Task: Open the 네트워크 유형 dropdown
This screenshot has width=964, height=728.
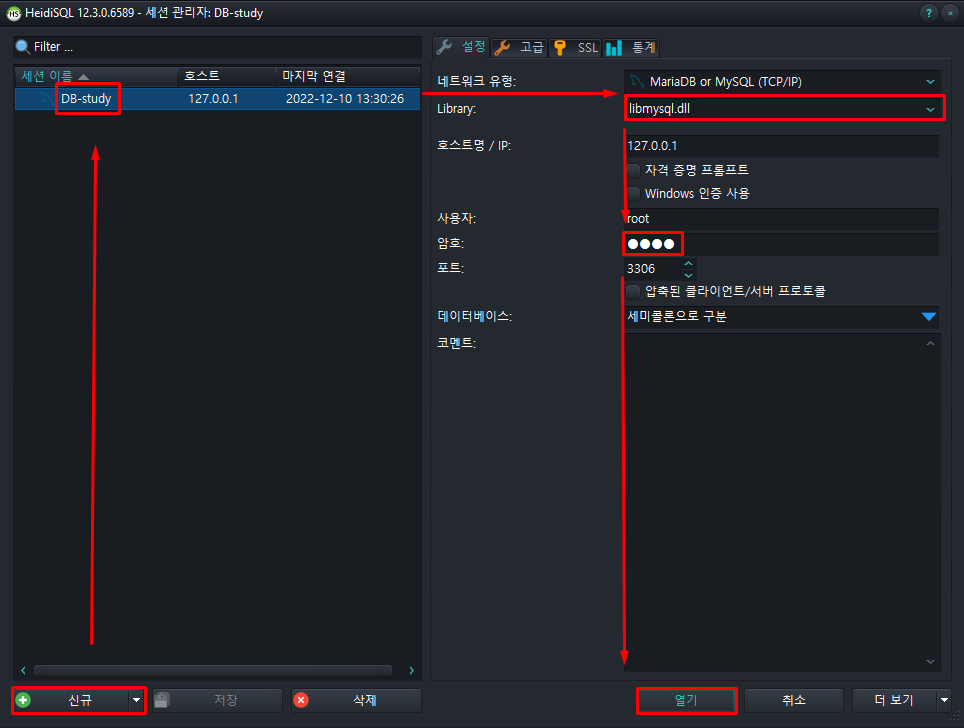Action: tap(930, 81)
